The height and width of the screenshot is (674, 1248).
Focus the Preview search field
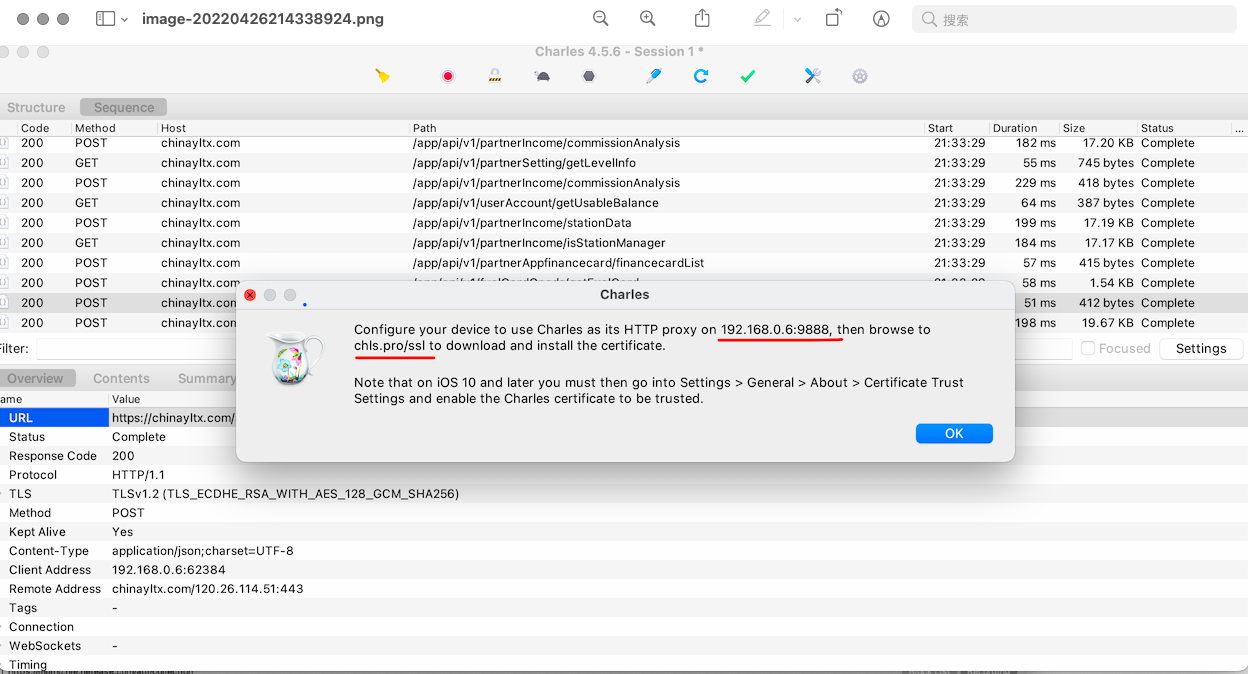click(x=1074, y=19)
